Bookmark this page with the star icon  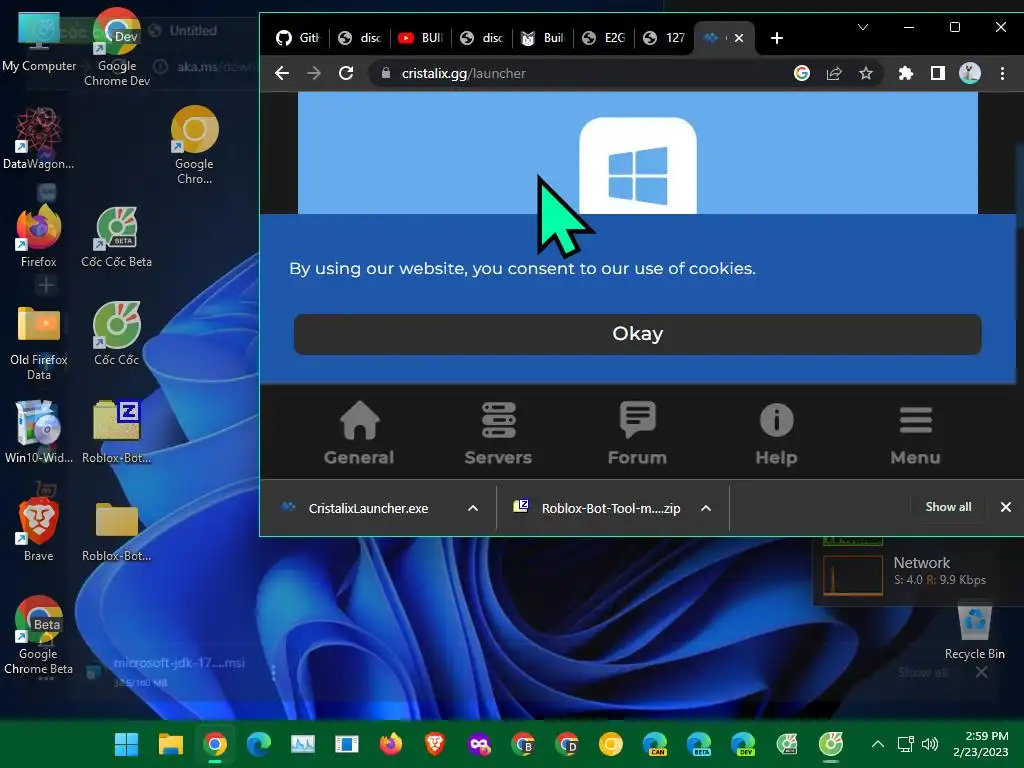tap(866, 73)
